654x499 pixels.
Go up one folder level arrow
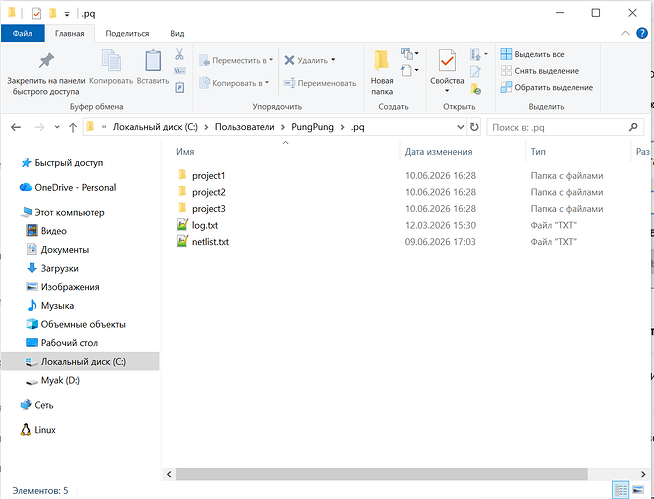coord(73,127)
